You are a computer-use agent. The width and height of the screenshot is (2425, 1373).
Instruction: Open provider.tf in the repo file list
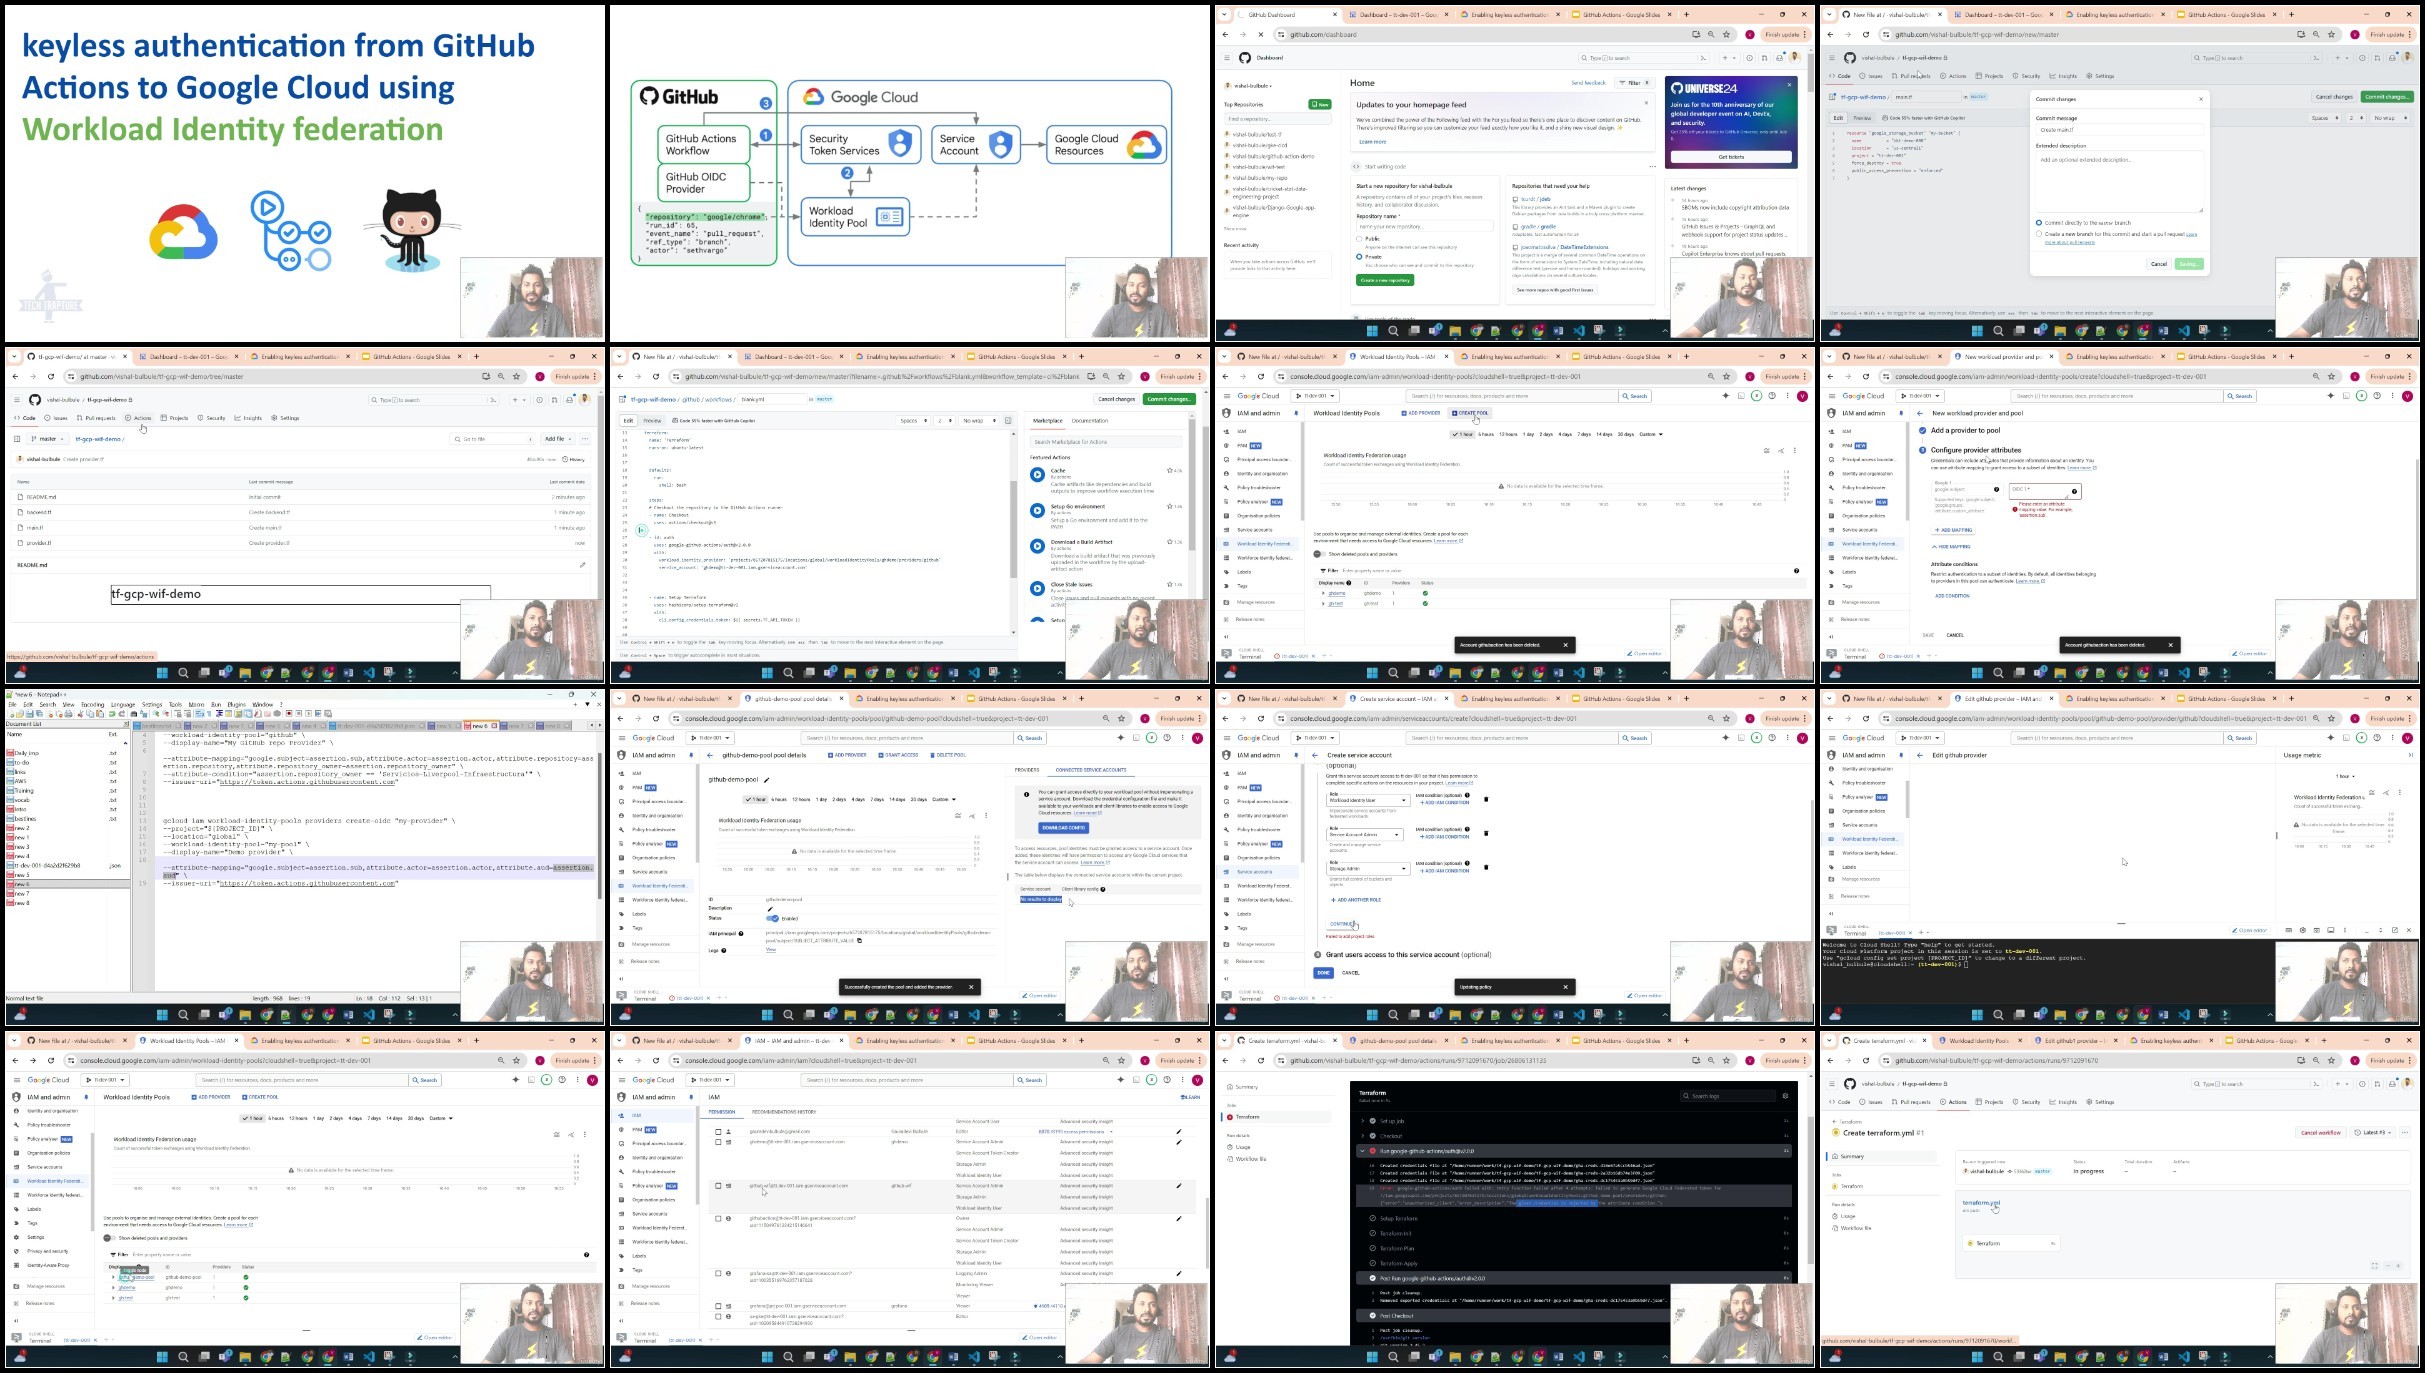39,543
